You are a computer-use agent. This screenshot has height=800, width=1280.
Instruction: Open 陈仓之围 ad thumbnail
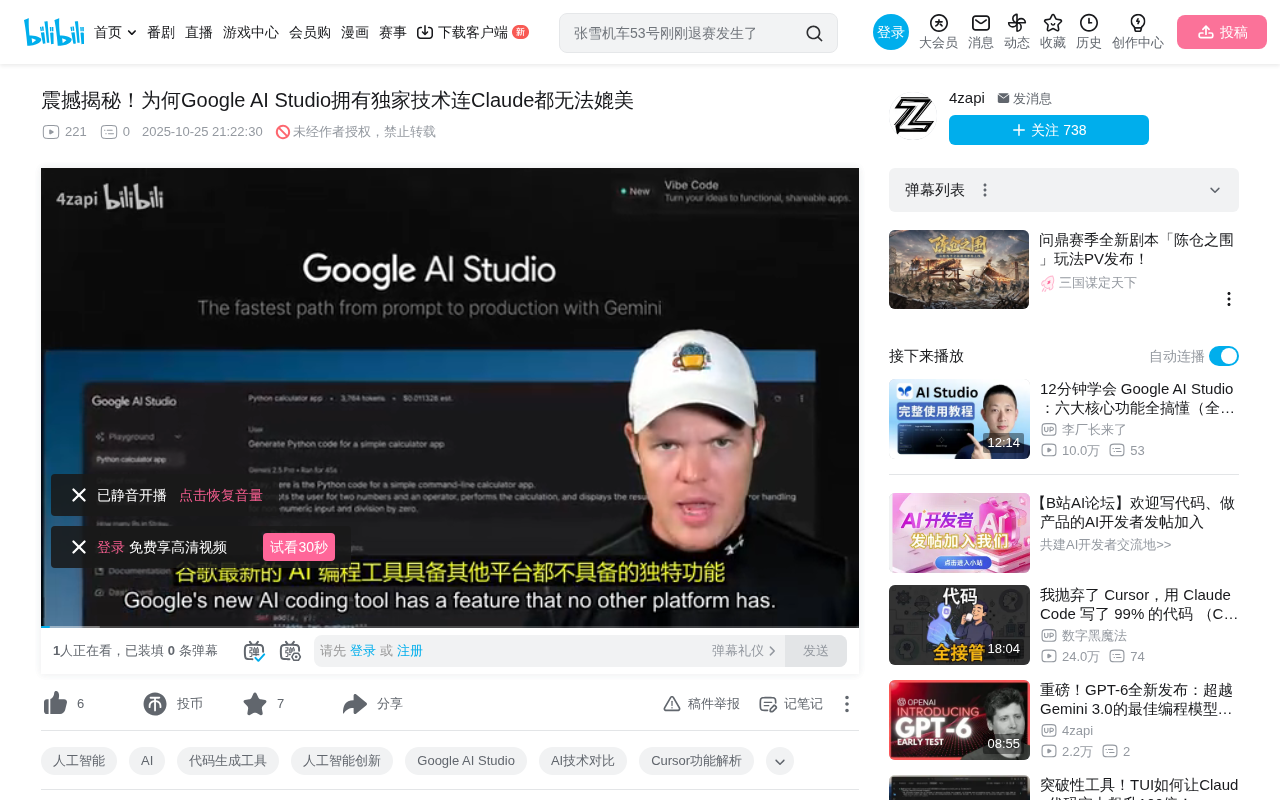959,269
